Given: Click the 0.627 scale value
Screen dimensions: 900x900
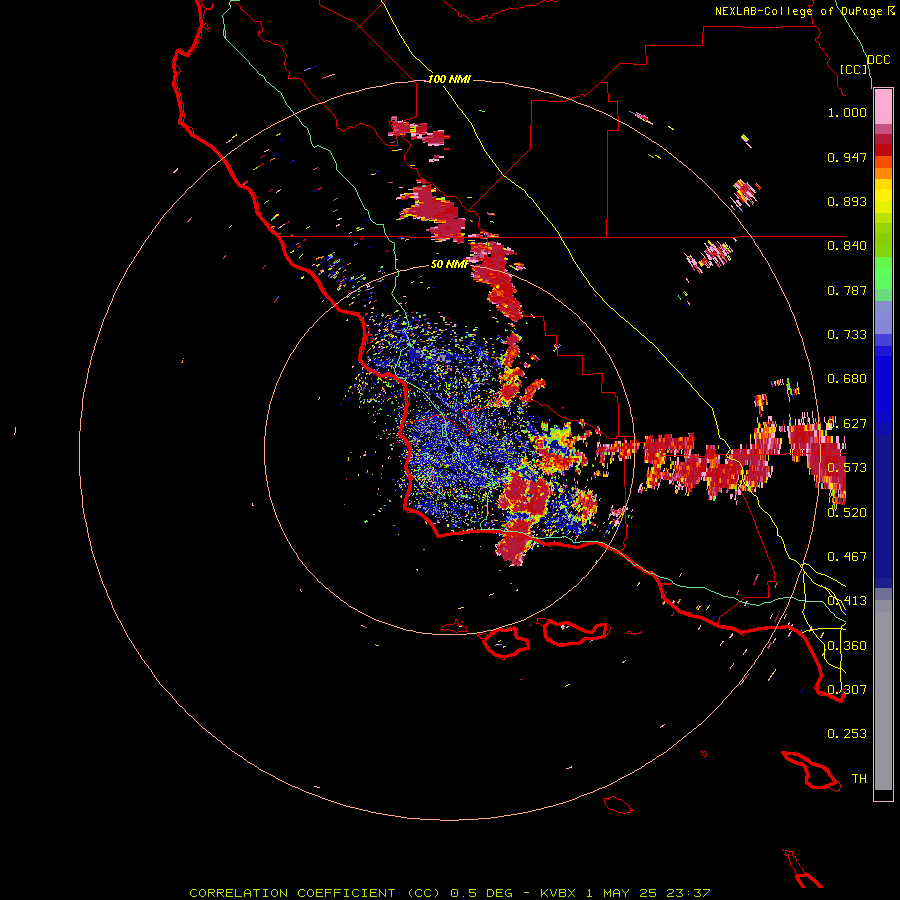Looking at the screenshot, I should click(847, 424).
